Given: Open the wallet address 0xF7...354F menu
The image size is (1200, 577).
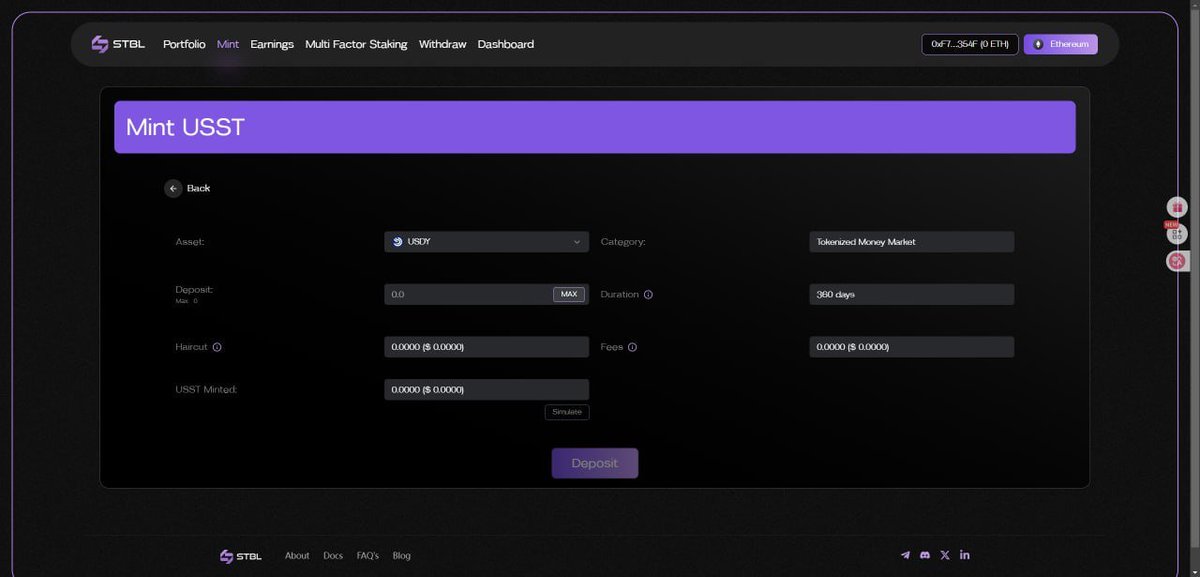Looking at the screenshot, I should click(969, 44).
